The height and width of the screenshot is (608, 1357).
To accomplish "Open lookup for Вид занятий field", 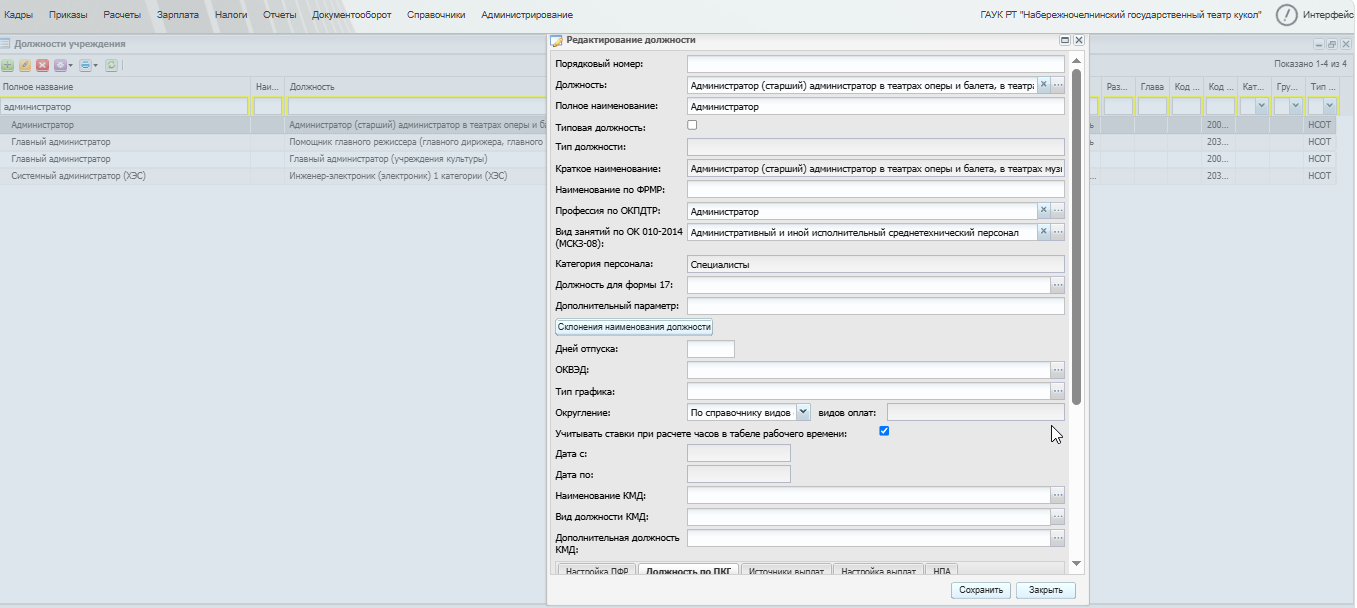I will pos(1058,232).
